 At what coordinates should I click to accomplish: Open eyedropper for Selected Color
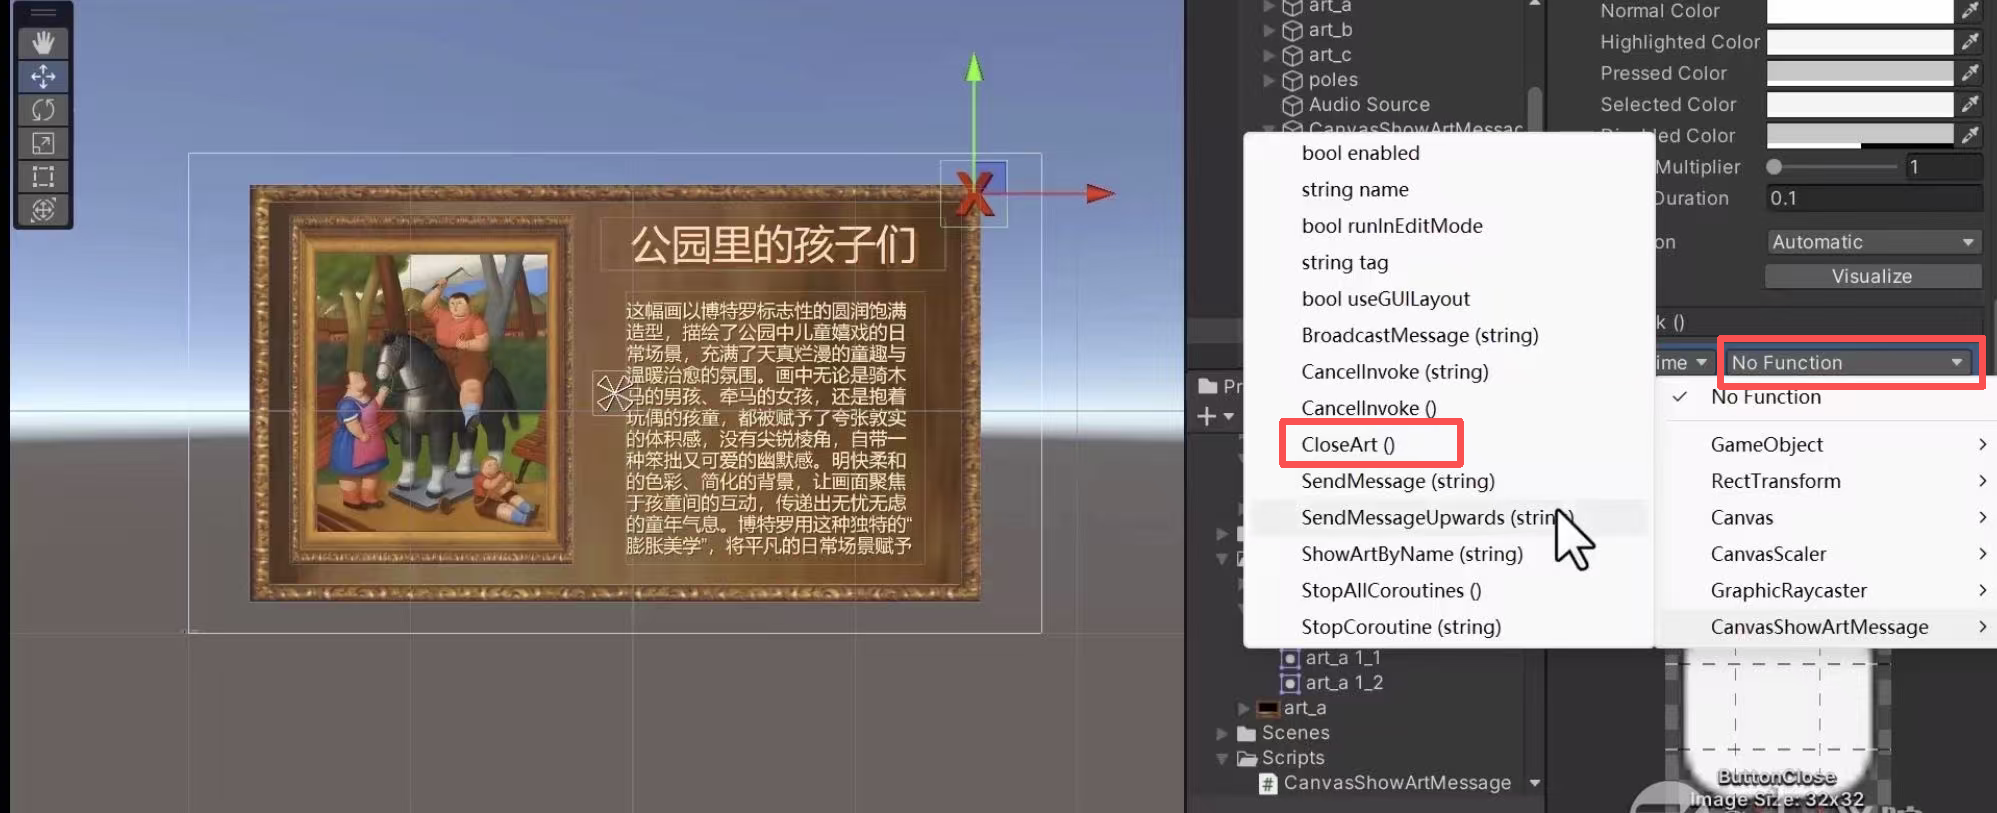[1969, 104]
